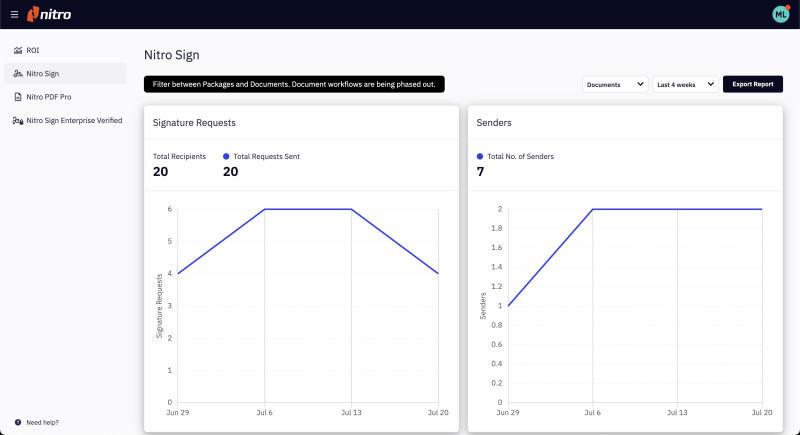800x435 pixels.
Task: Click the vertical Senders axis title
Action: (483, 306)
